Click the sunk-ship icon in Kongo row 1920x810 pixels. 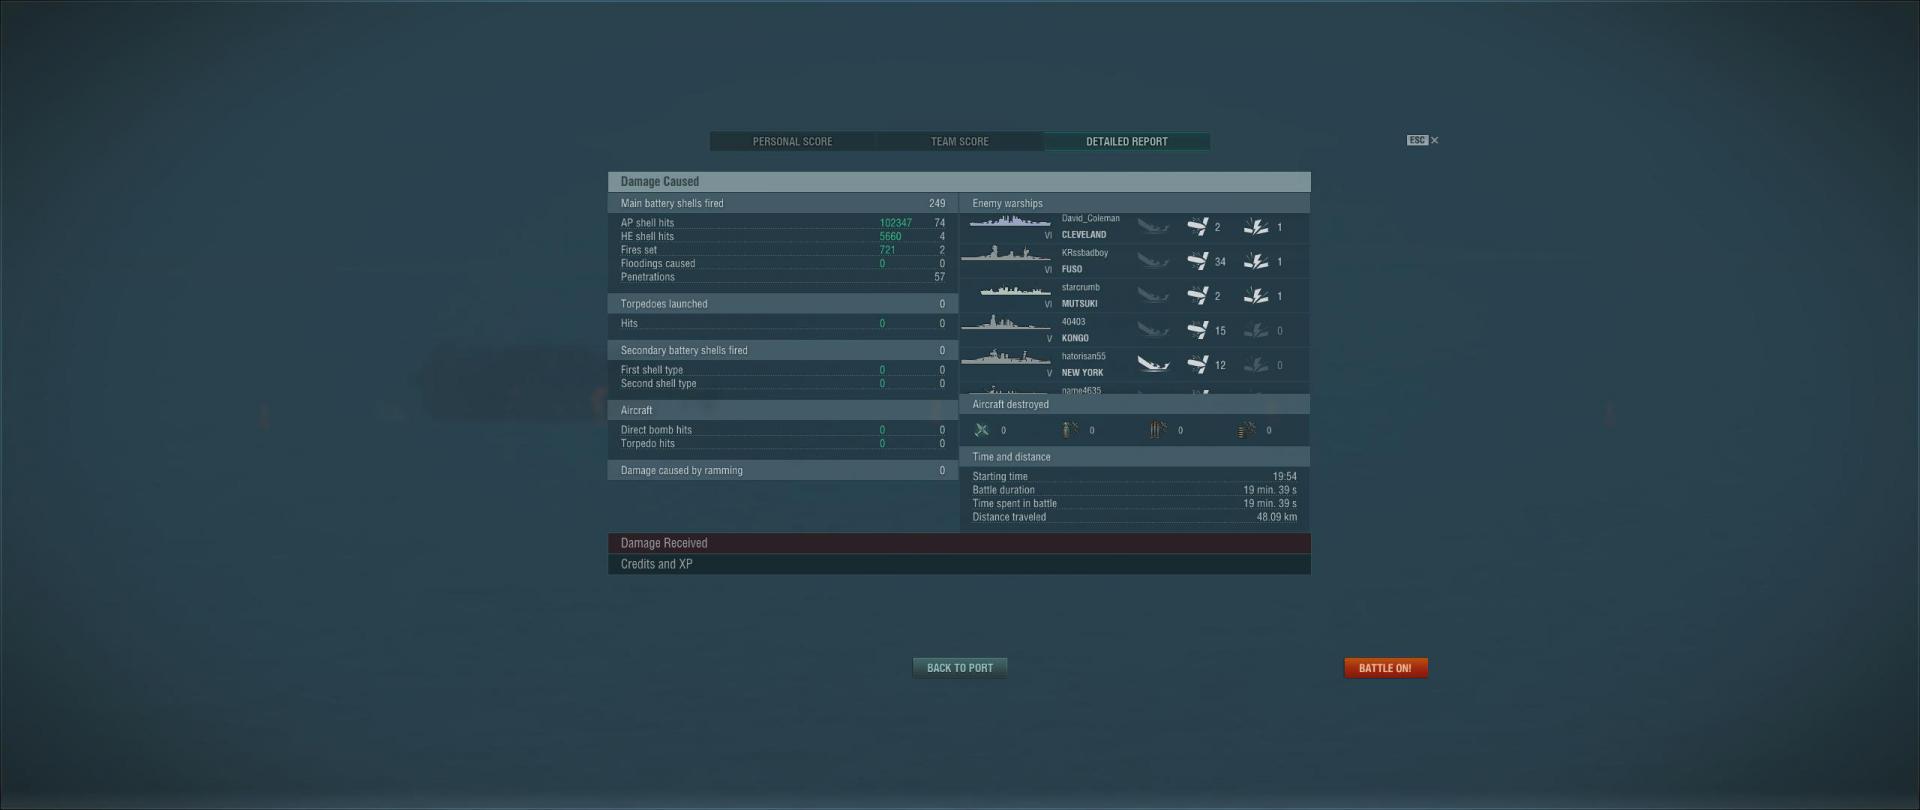point(1153,330)
